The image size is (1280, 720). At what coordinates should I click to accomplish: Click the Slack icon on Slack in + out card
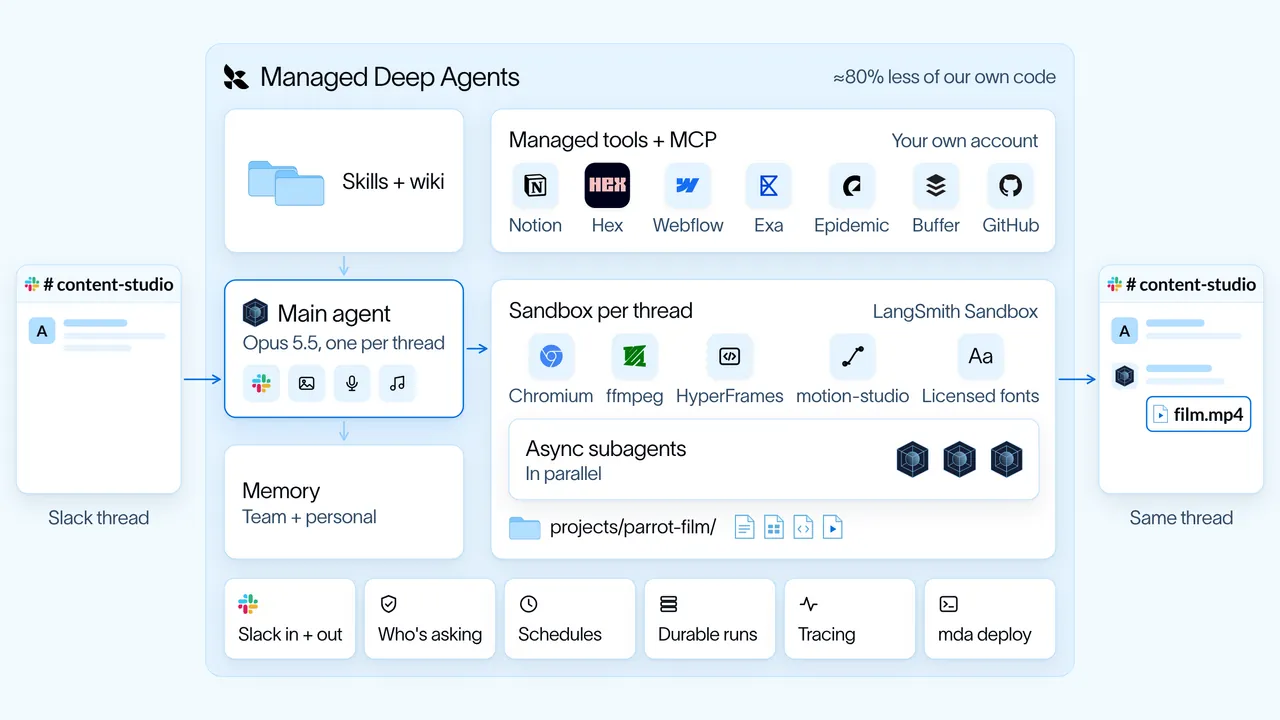[x=248, y=604]
